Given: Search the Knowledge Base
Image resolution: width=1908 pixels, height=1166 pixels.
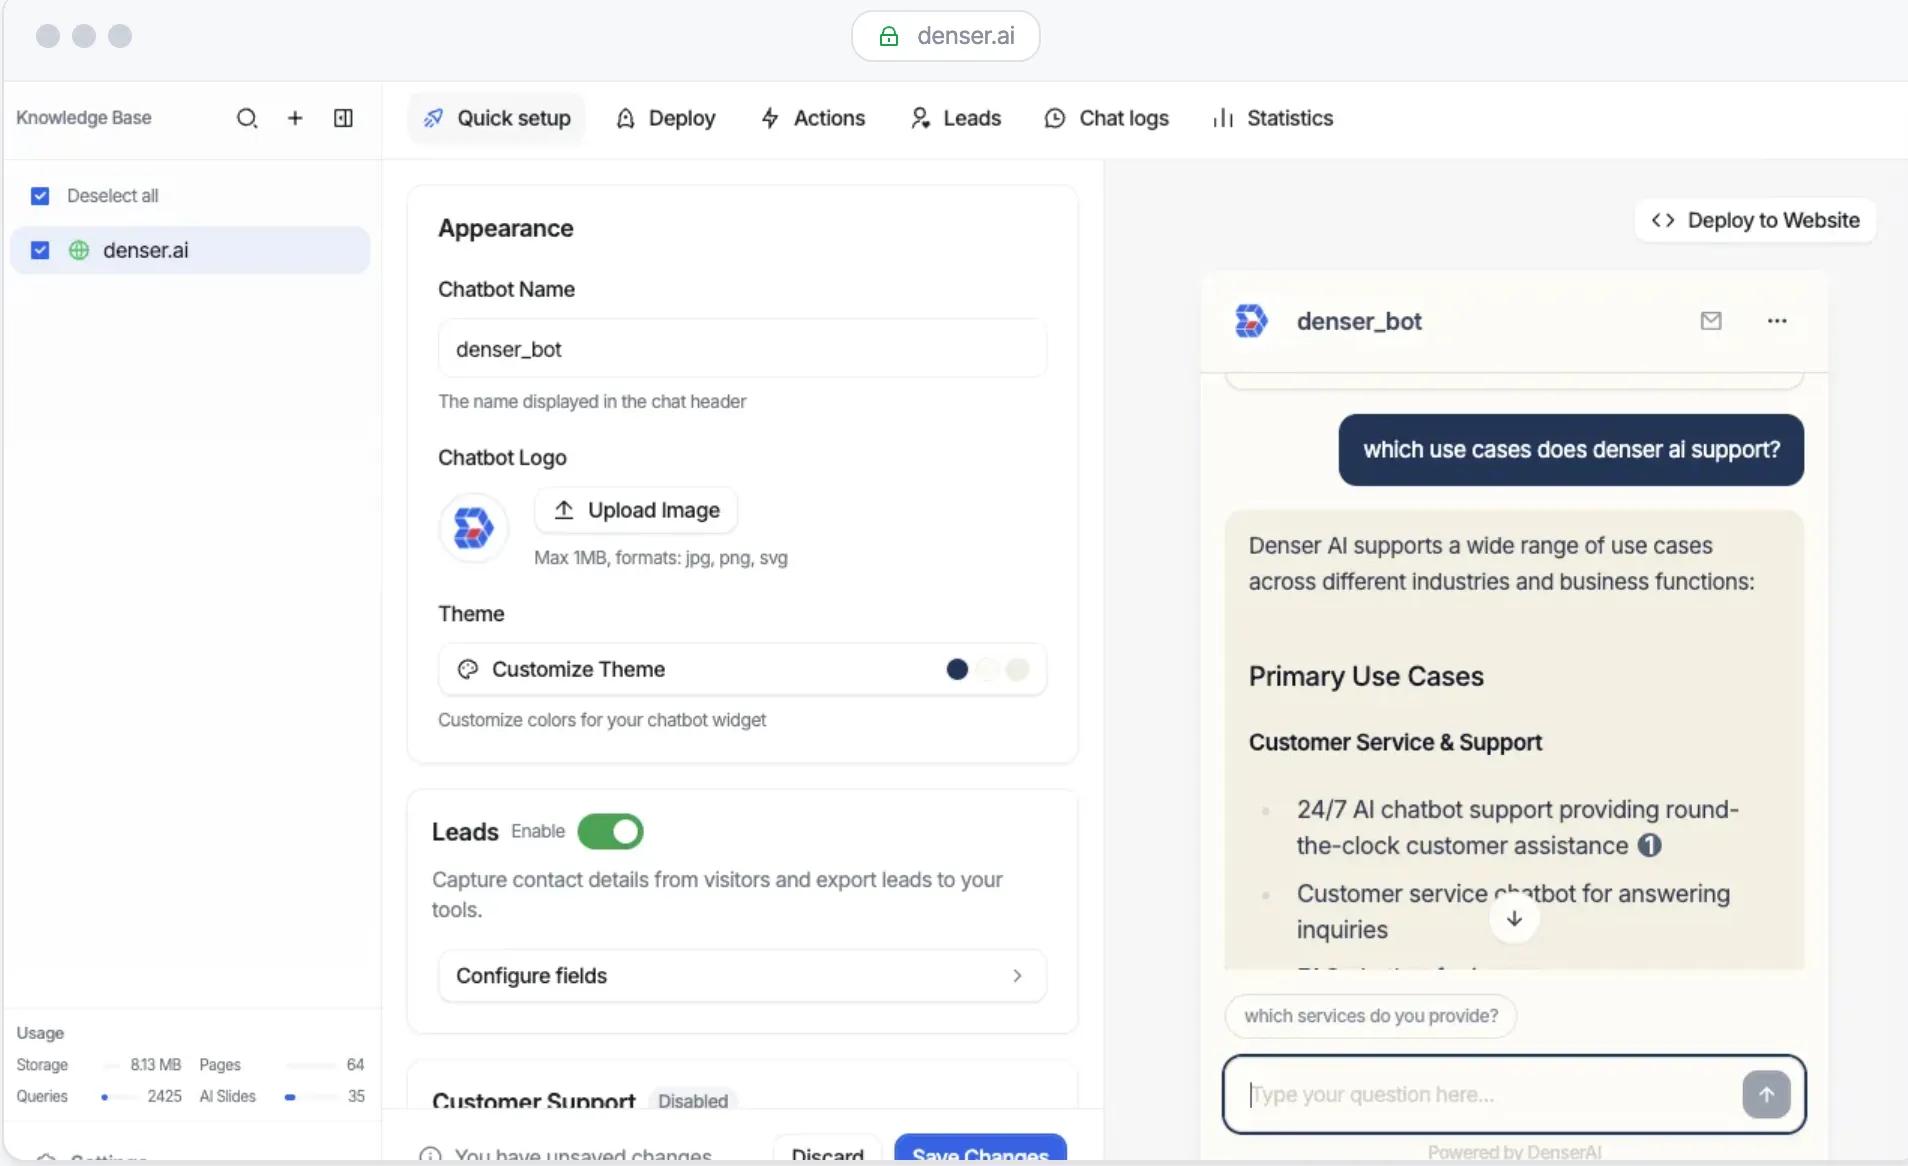Looking at the screenshot, I should pyautogui.click(x=246, y=117).
